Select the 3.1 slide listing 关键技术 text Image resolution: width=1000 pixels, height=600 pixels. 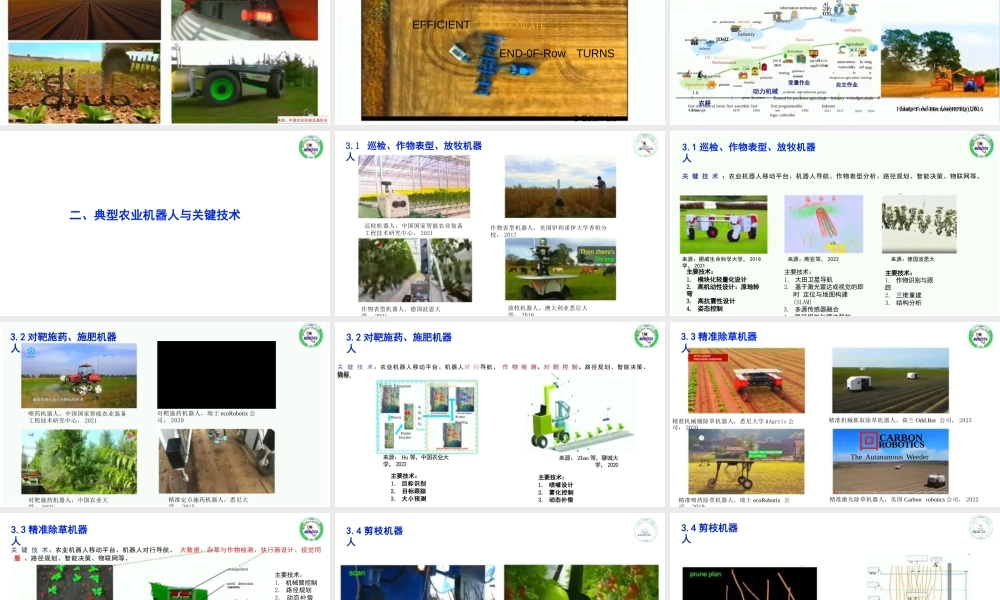point(835,223)
